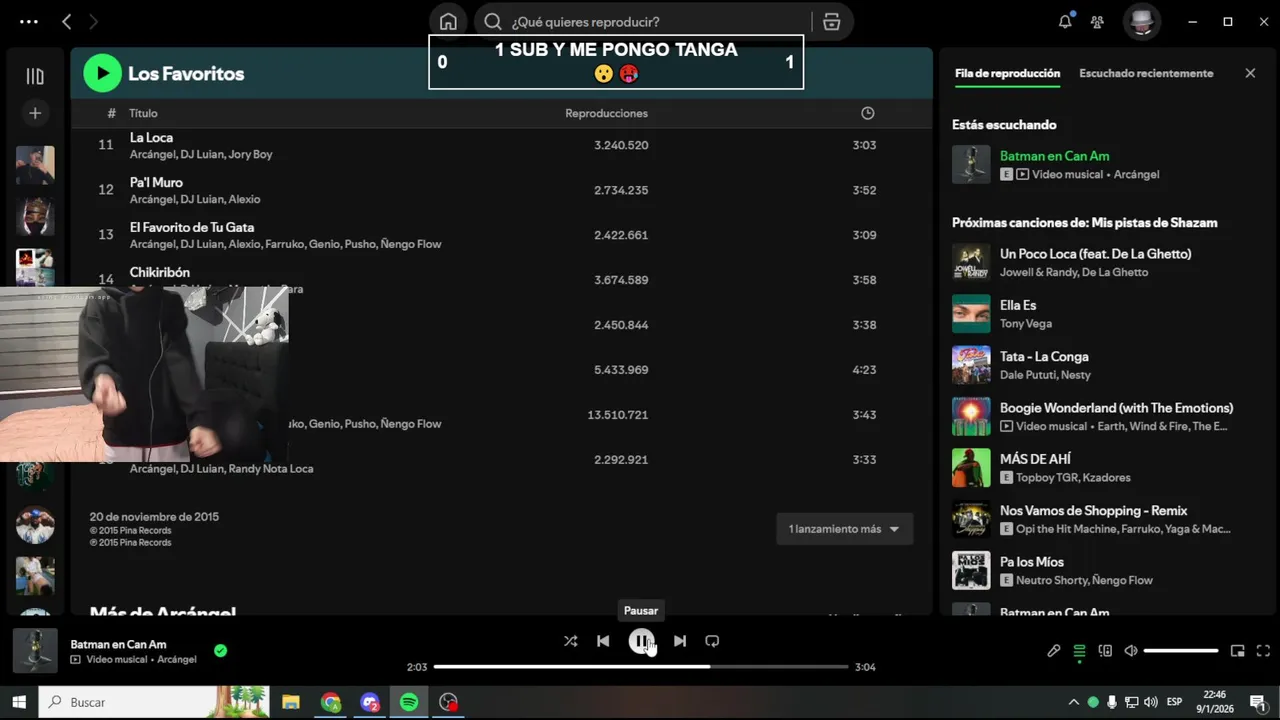Create a new playlist with plus icon
Screen dimensions: 1280x720
click(x=35, y=113)
